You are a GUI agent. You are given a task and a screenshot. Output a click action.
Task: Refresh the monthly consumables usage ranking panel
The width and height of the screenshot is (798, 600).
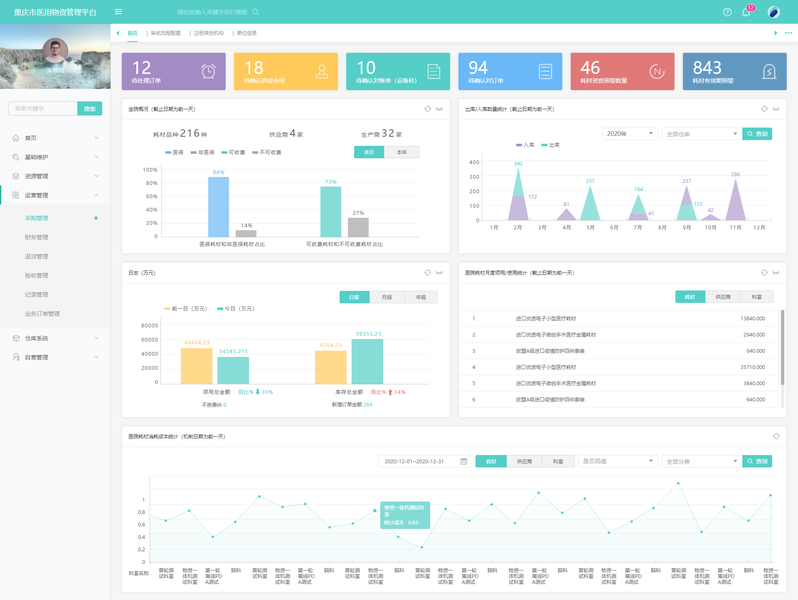[x=764, y=273]
